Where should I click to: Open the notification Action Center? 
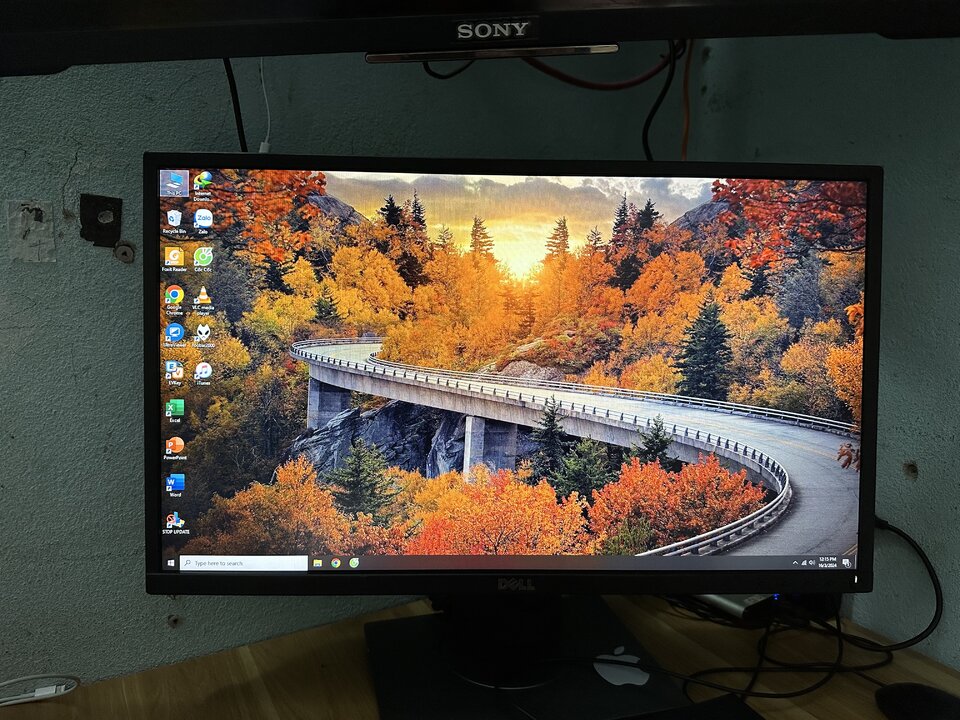[846, 563]
